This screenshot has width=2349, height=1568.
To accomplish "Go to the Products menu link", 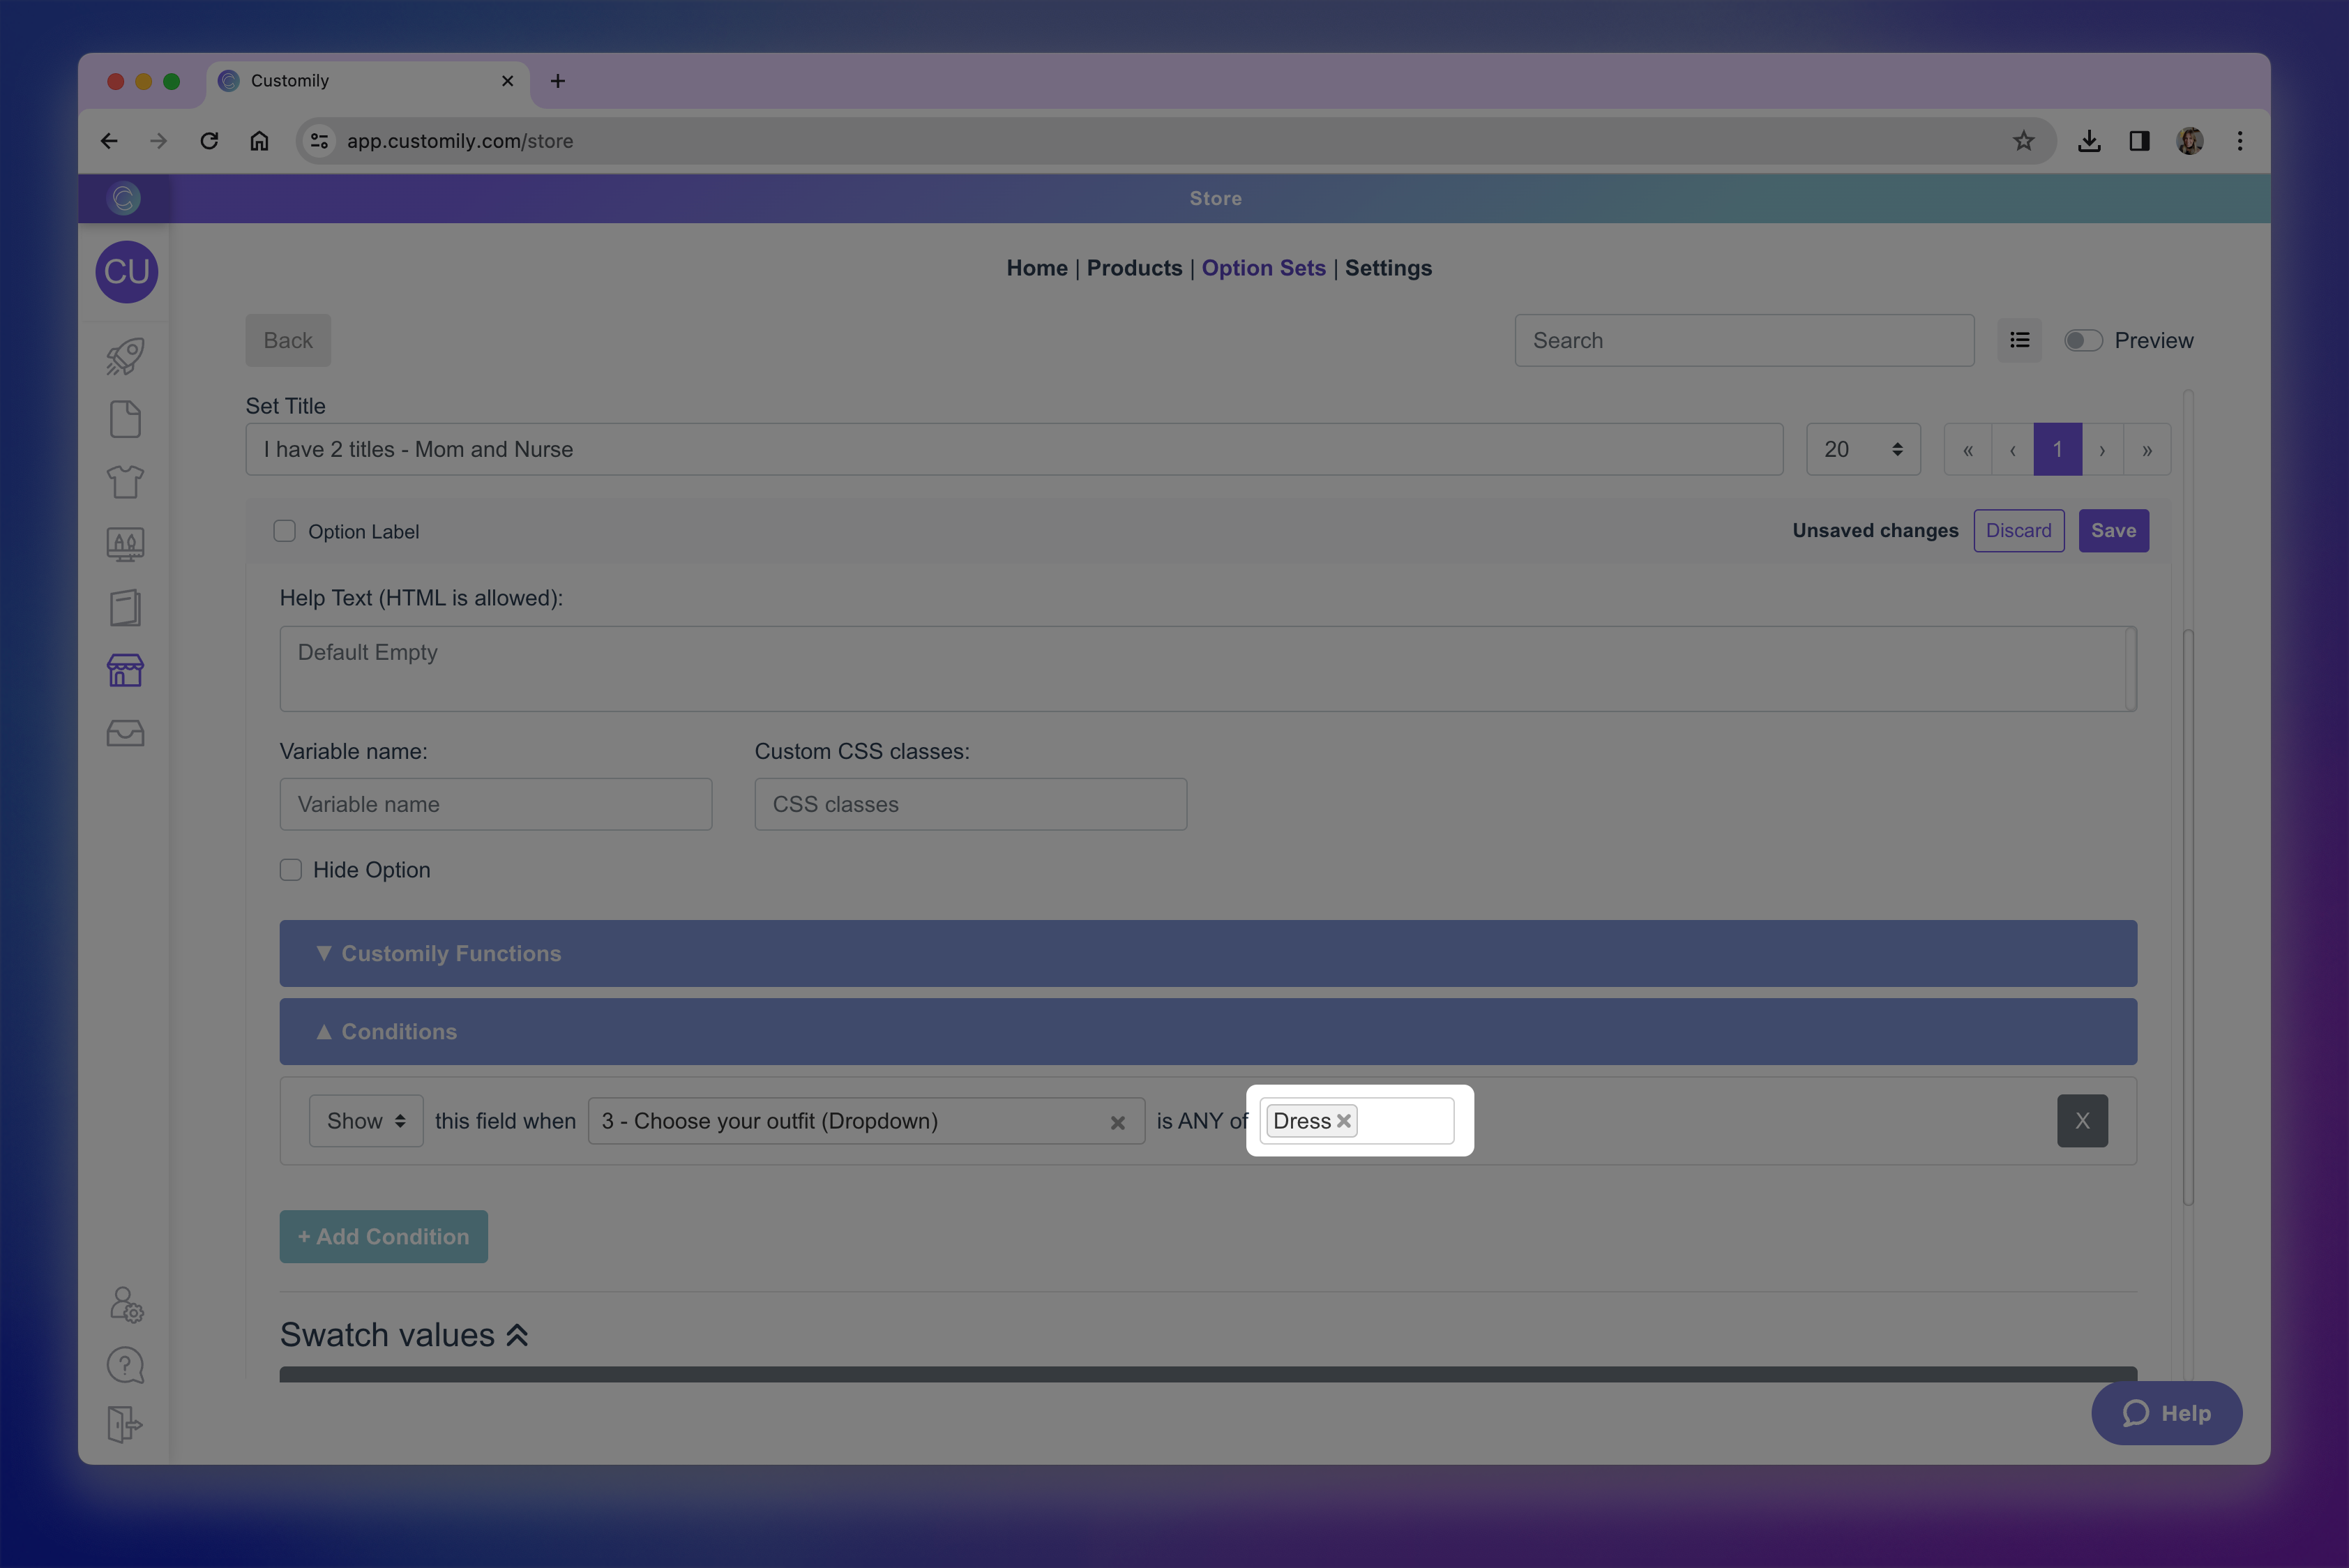I will pos(1134,268).
